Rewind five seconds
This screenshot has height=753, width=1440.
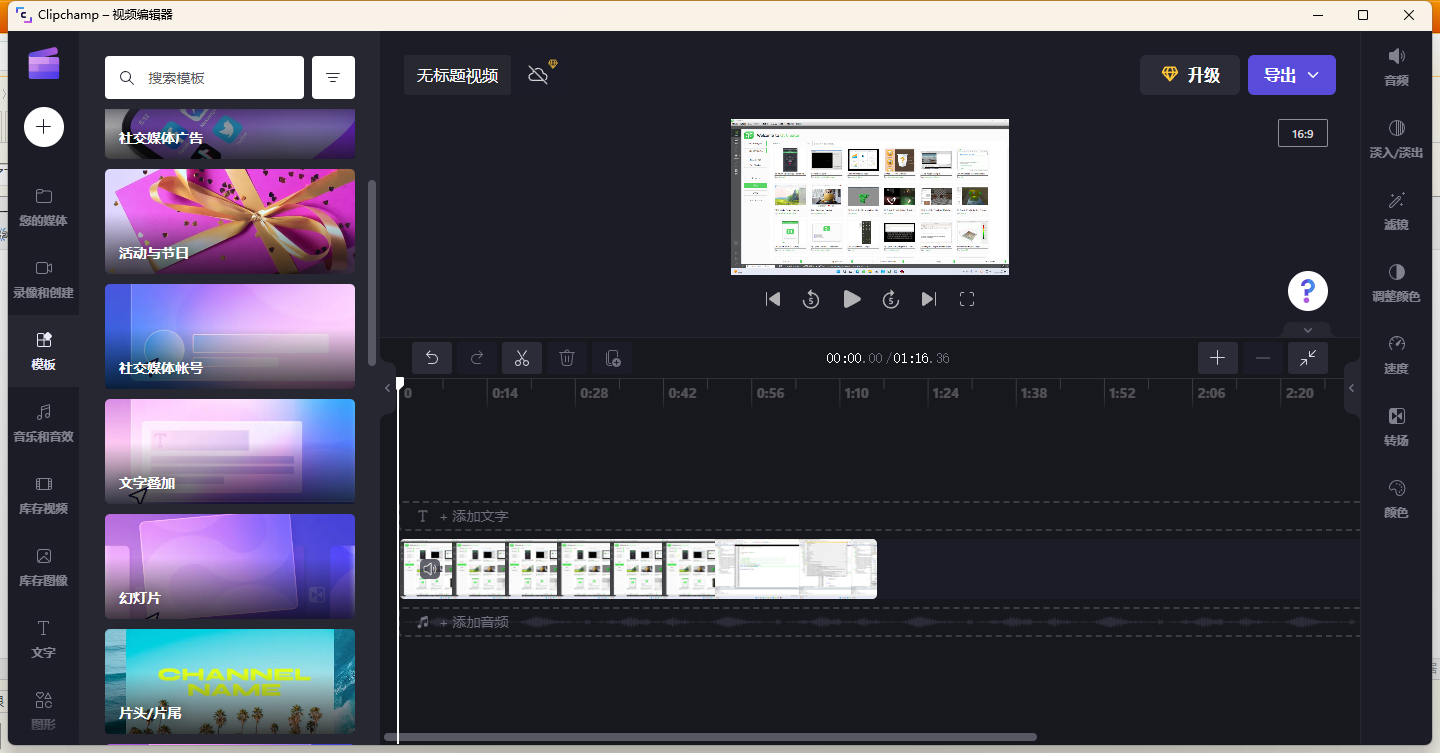pyautogui.click(x=811, y=299)
